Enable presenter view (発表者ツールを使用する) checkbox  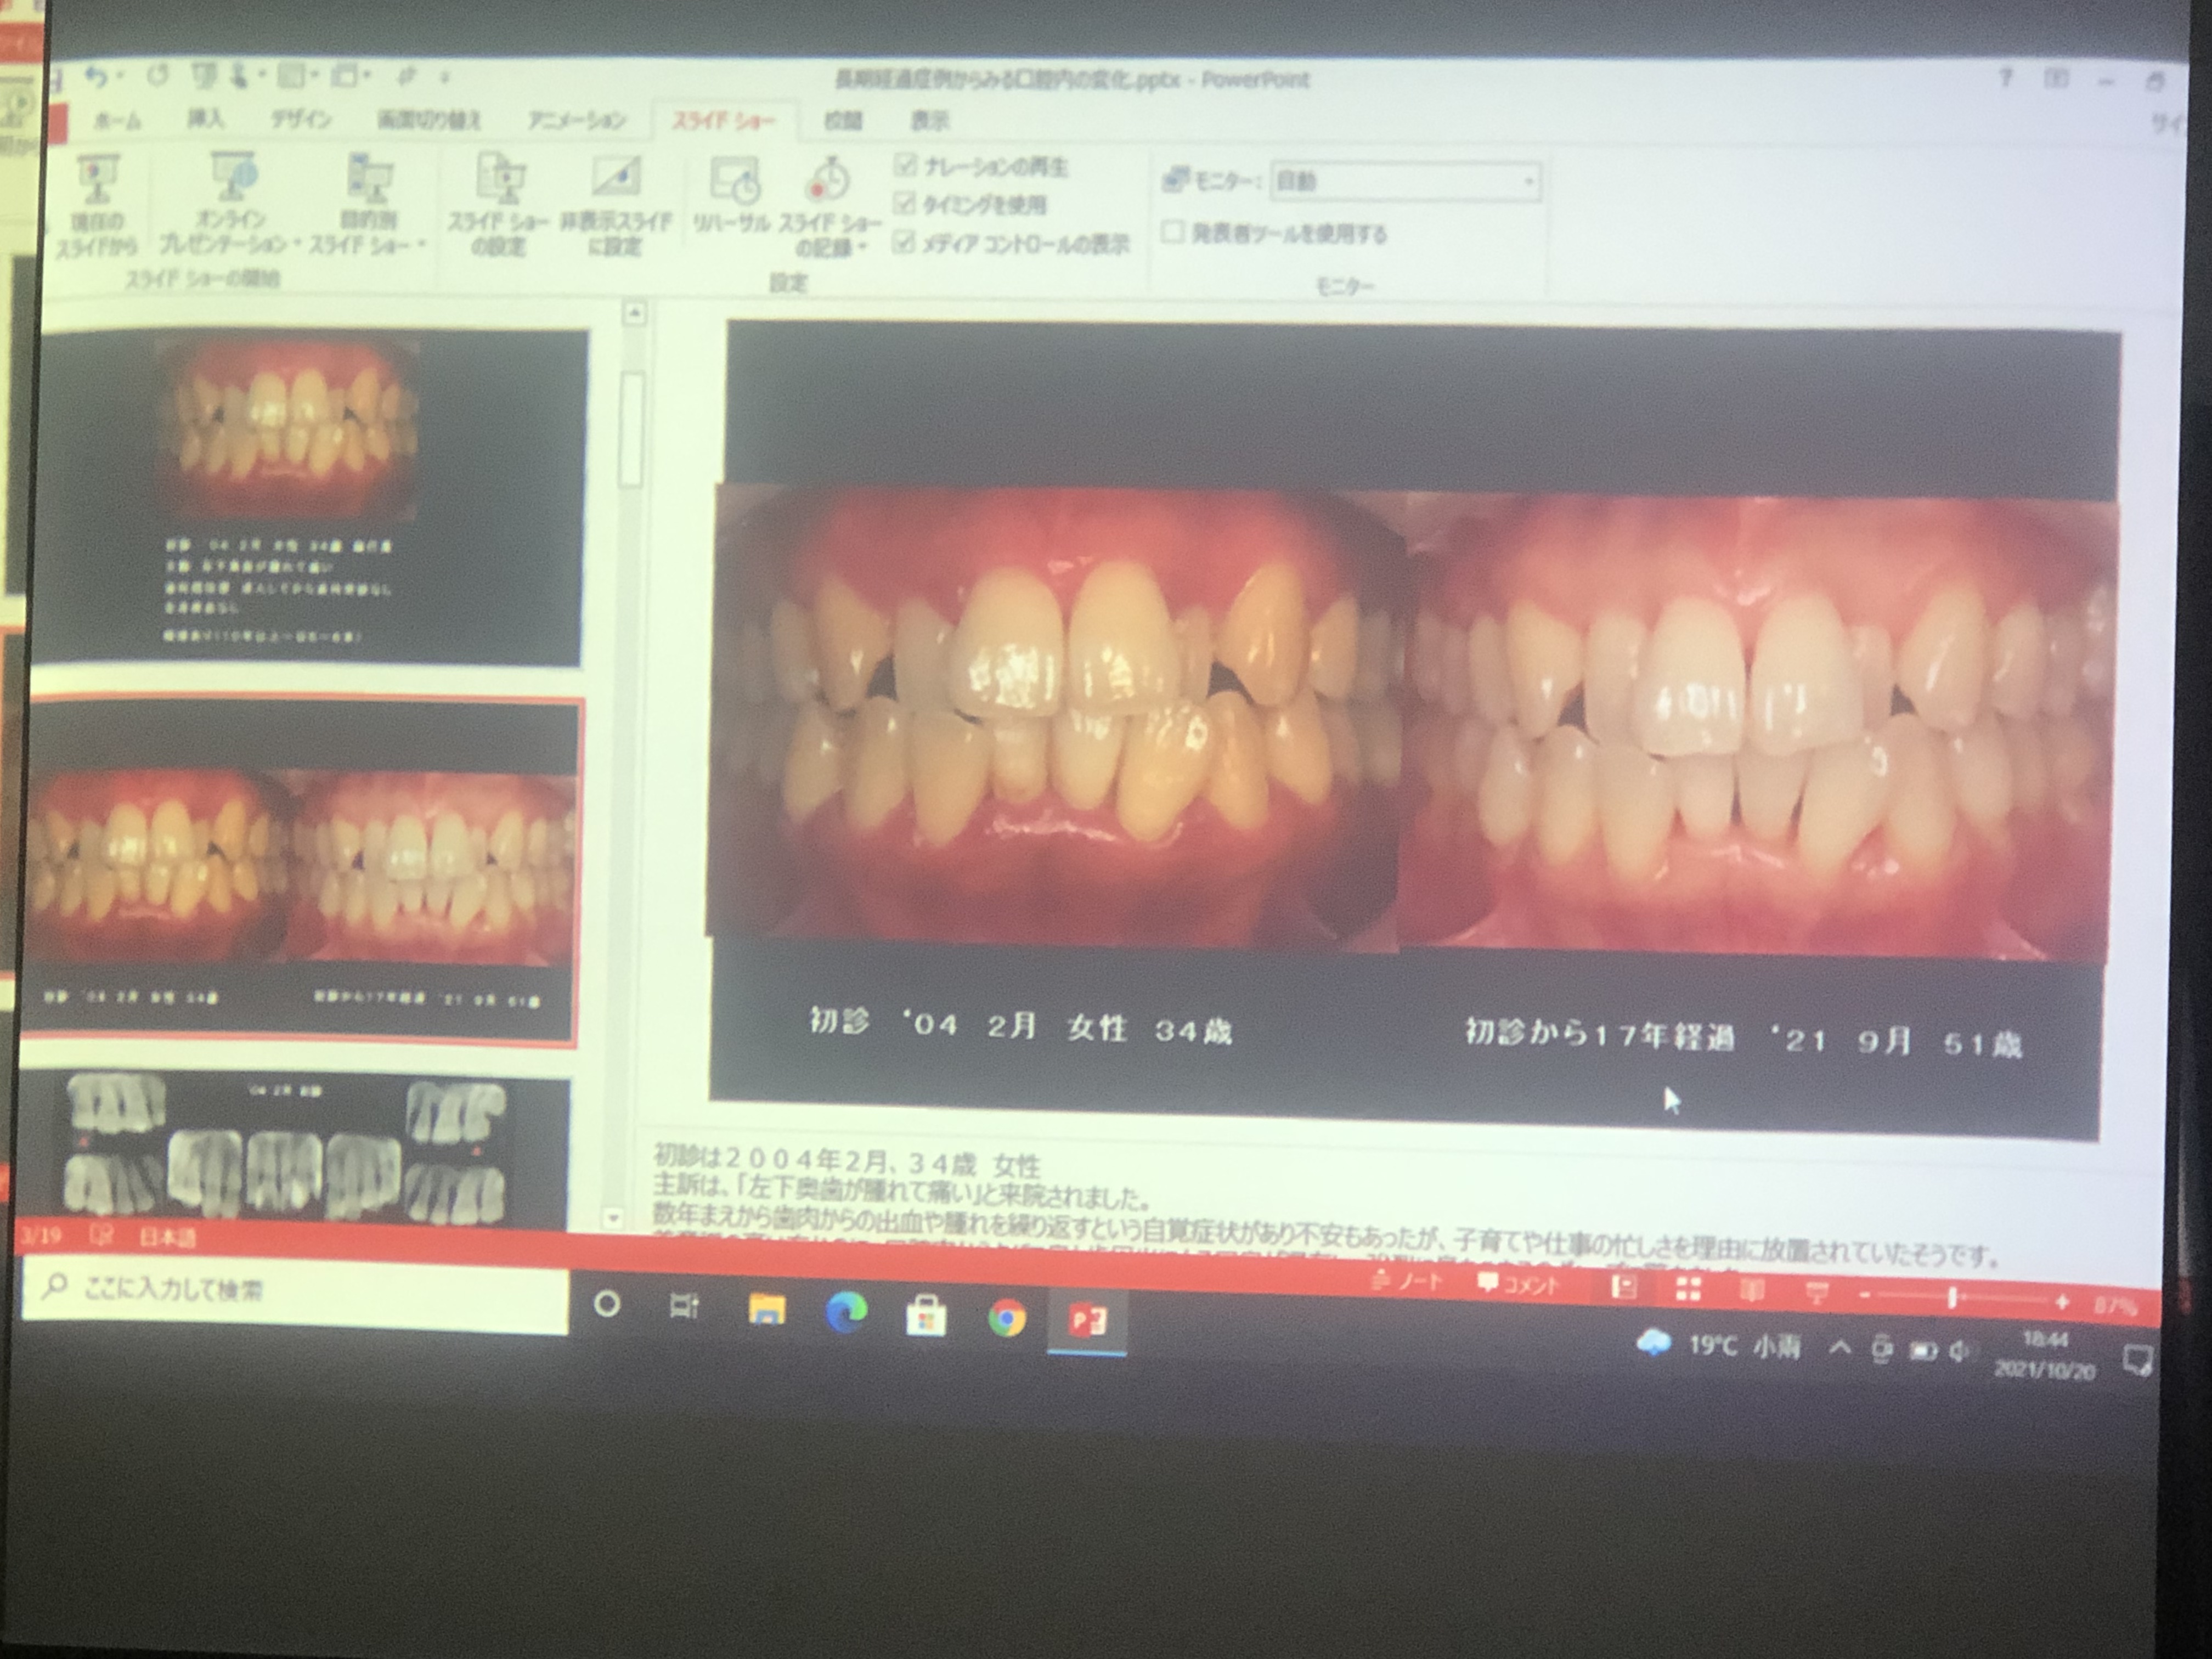click(1173, 232)
